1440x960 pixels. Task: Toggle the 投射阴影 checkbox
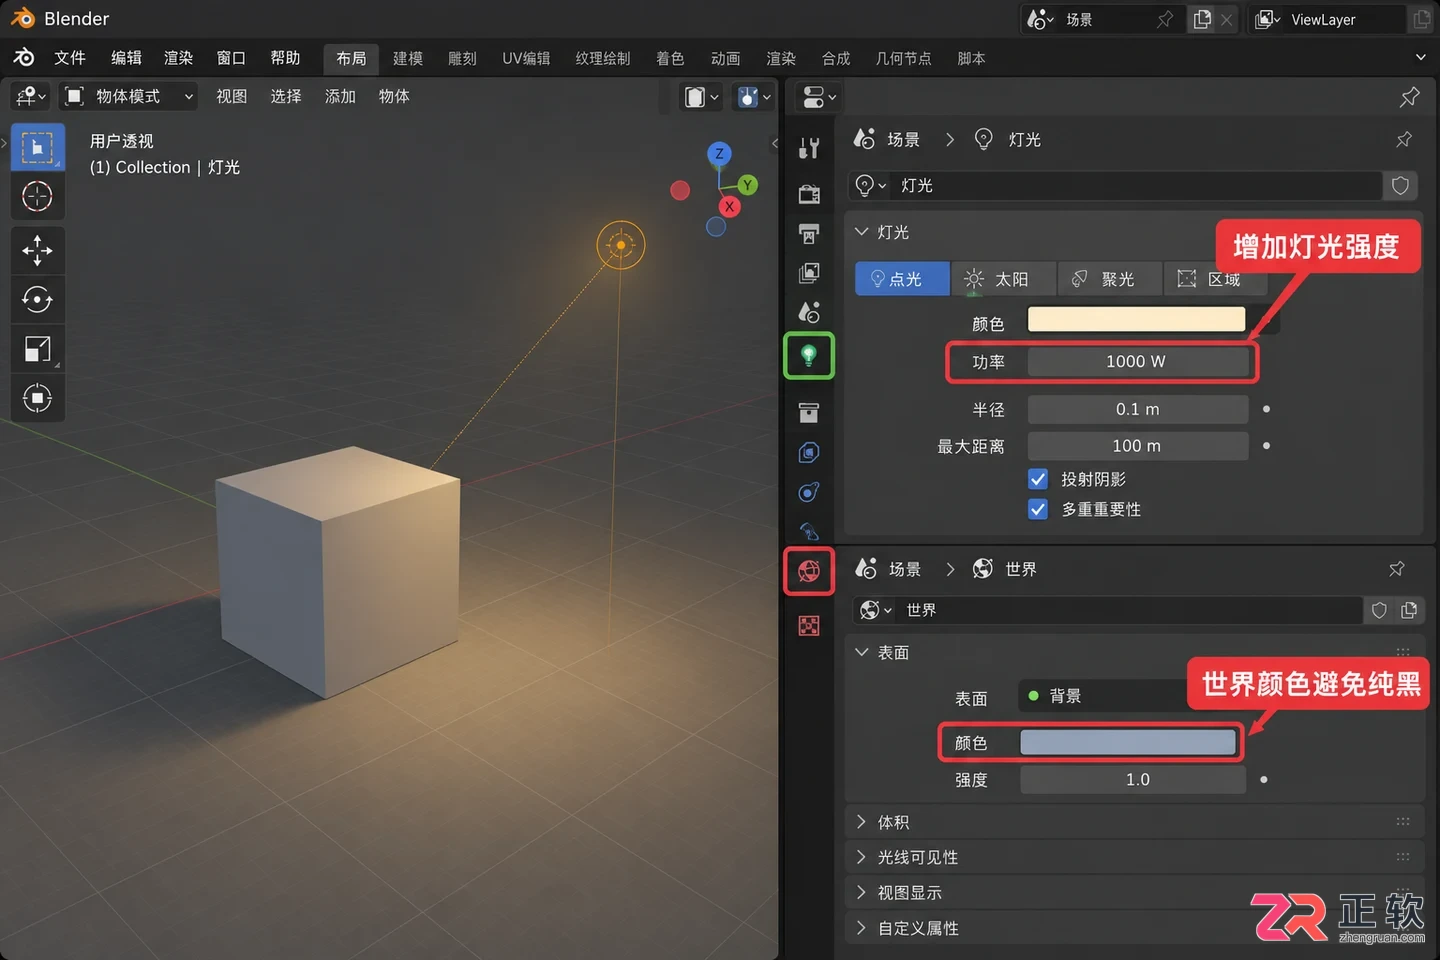pyautogui.click(x=1038, y=479)
